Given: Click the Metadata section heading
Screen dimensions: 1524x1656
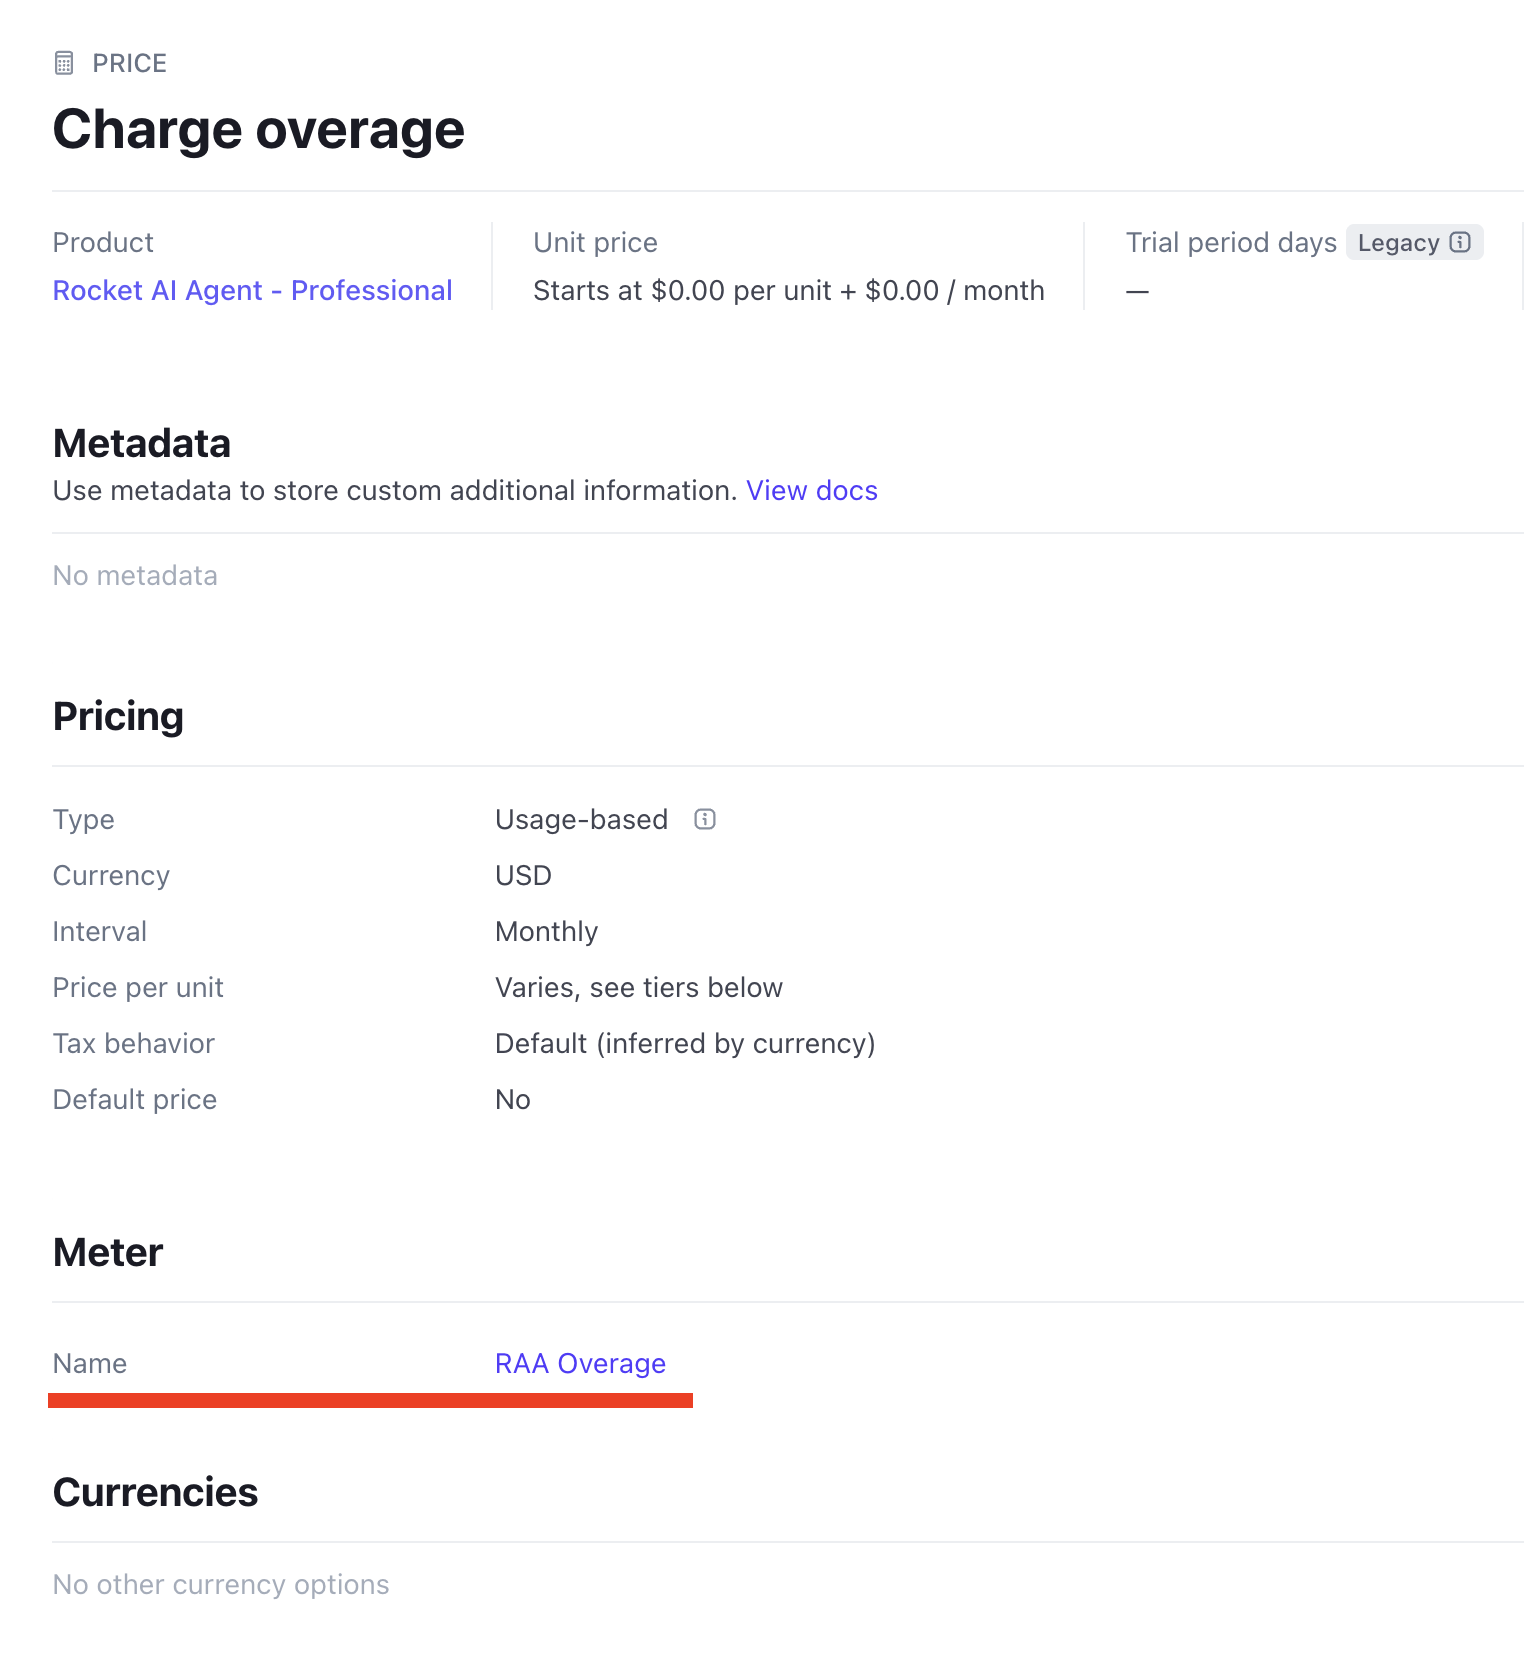Looking at the screenshot, I should point(142,443).
